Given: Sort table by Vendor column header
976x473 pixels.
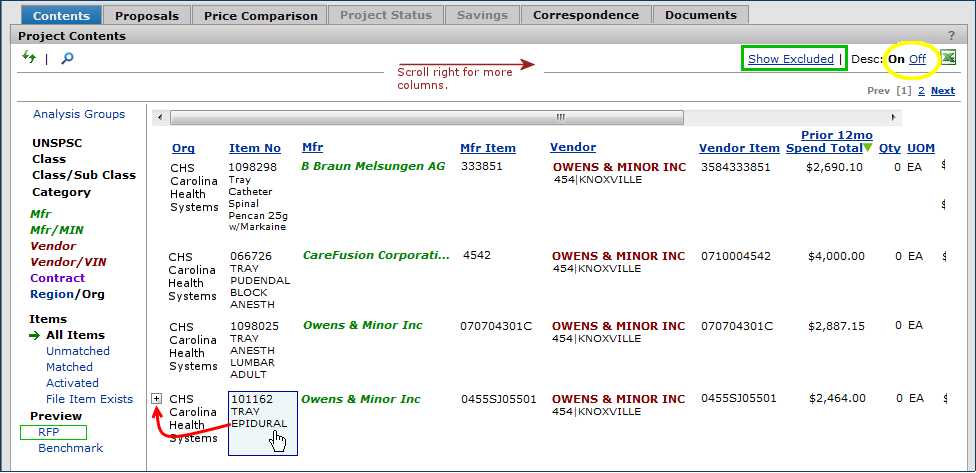Looking at the screenshot, I should pyautogui.click(x=572, y=148).
